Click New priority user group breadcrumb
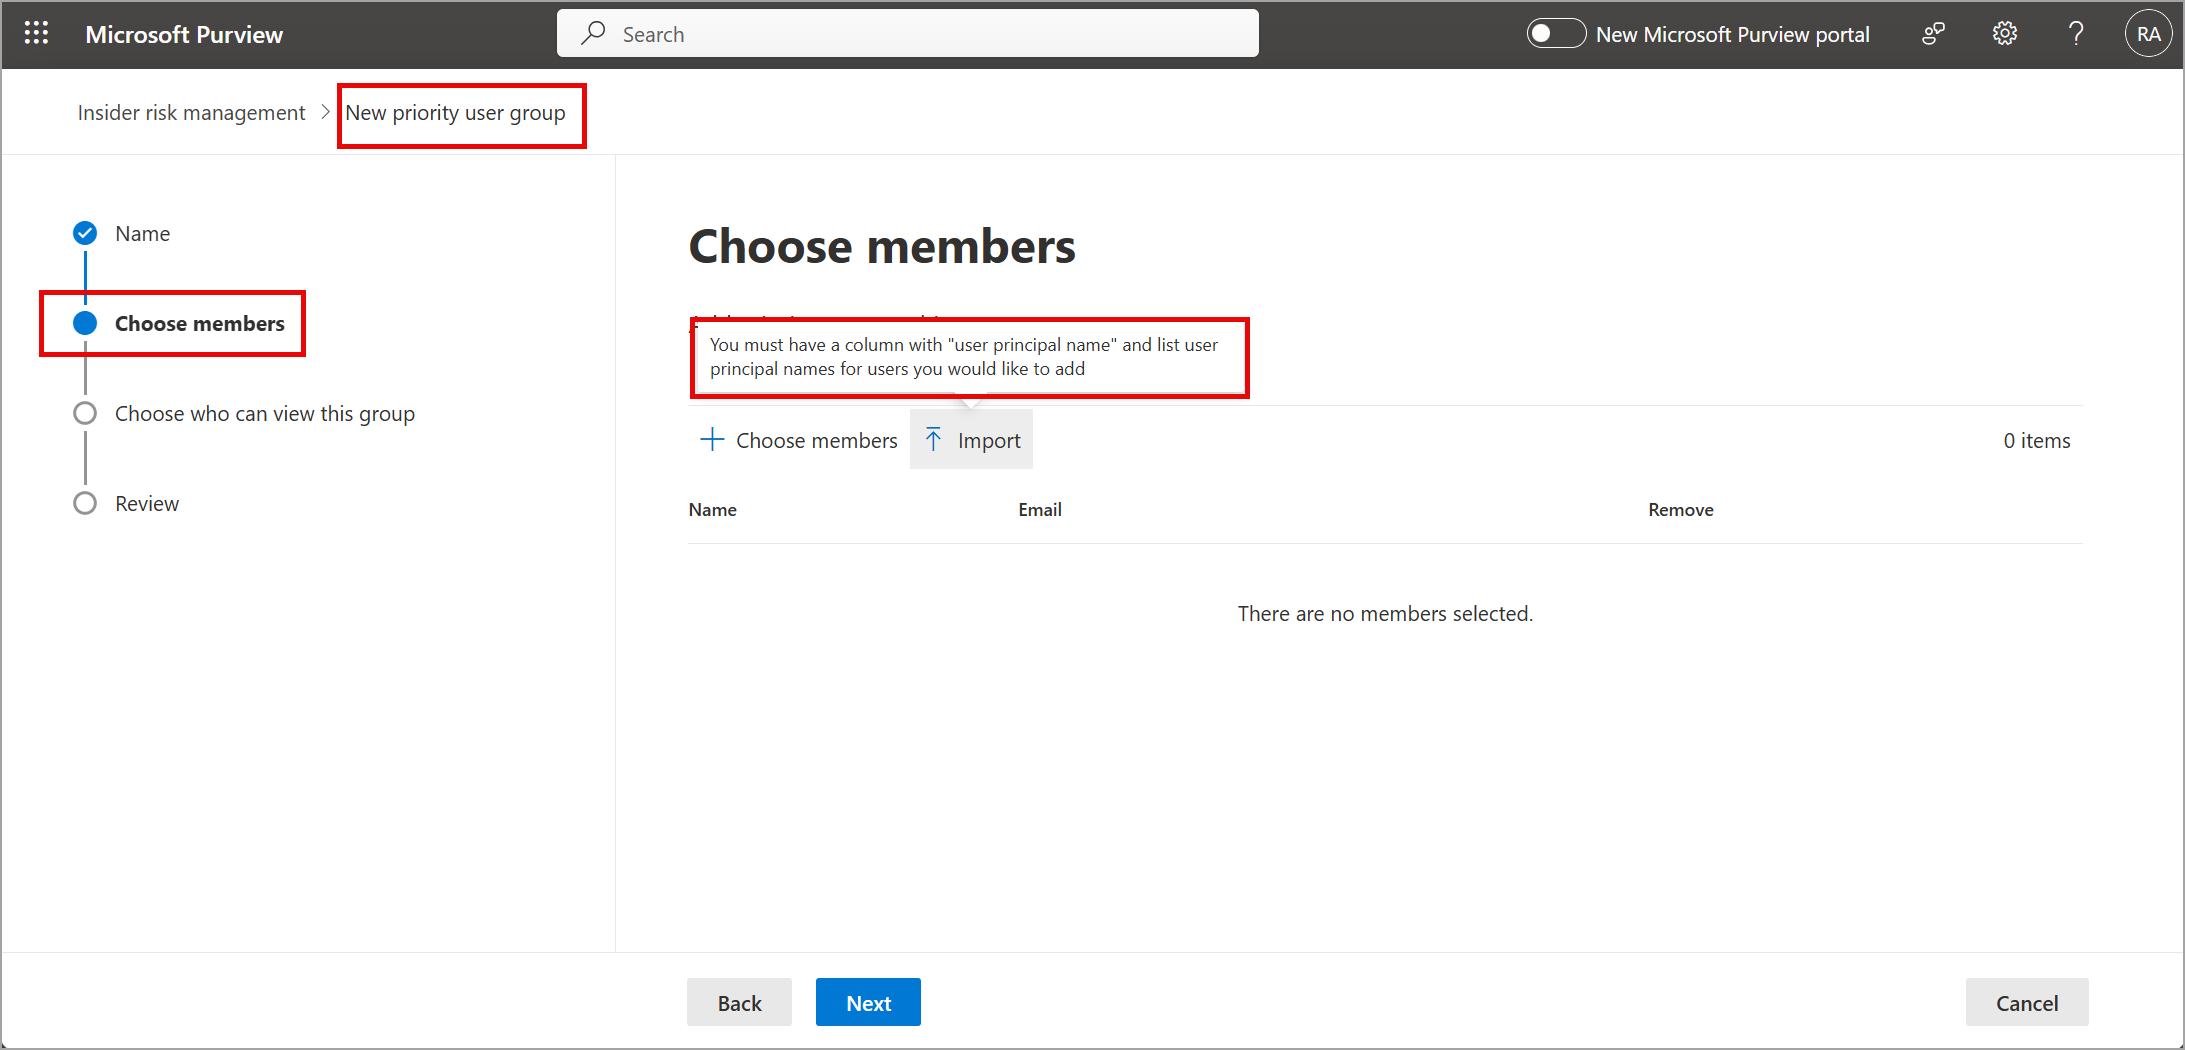 click(x=456, y=113)
